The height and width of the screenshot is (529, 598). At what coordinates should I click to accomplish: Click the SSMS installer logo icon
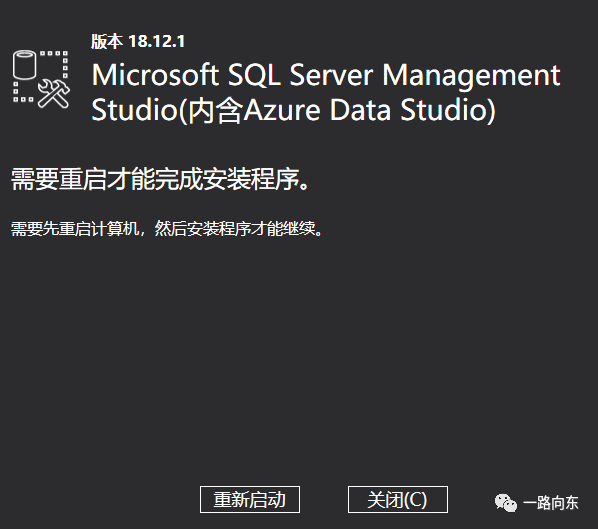point(41,79)
